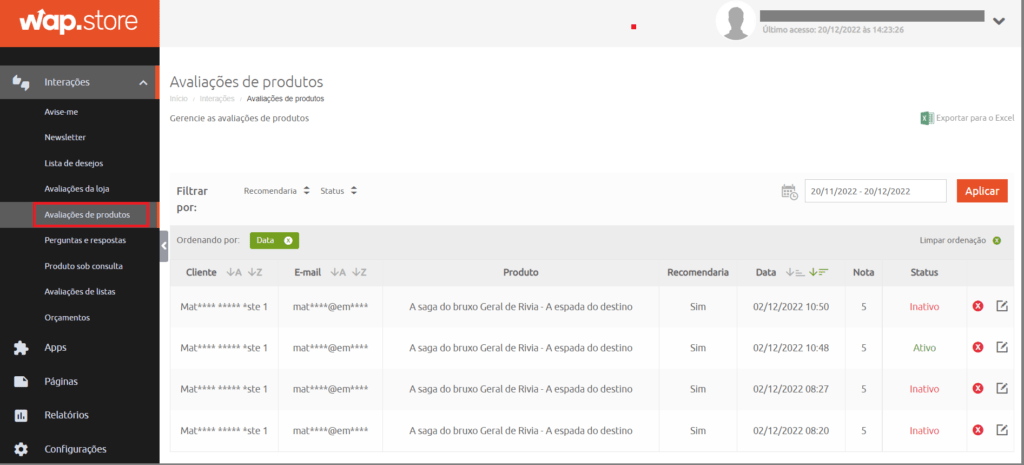Viewport: 1024px width, 465px height.
Task: Collapse the Interações menu section
Action: [x=143, y=82]
